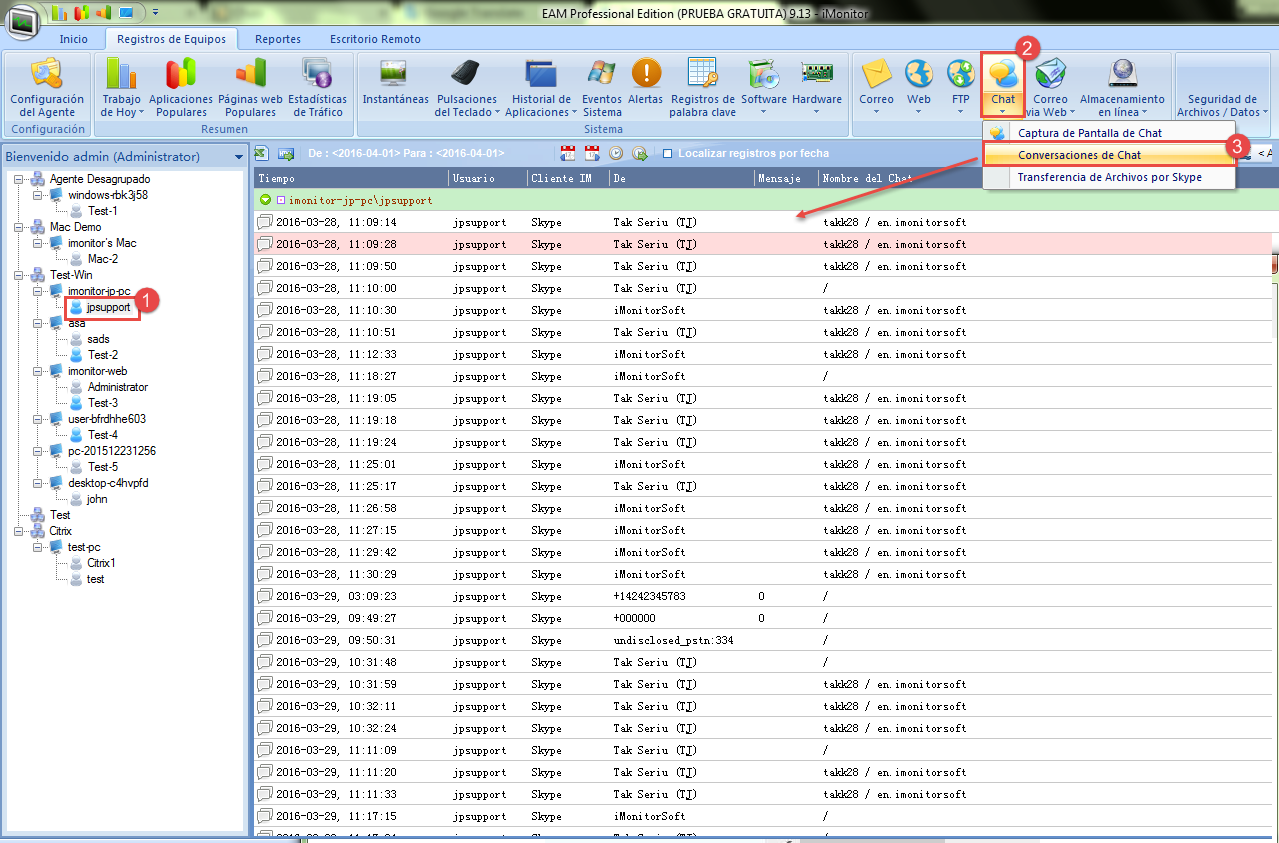Image resolution: width=1279 pixels, height=843 pixels.
Task: Open Registros de palabra clave
Action: pyautogui.click(x=703, y=88)
